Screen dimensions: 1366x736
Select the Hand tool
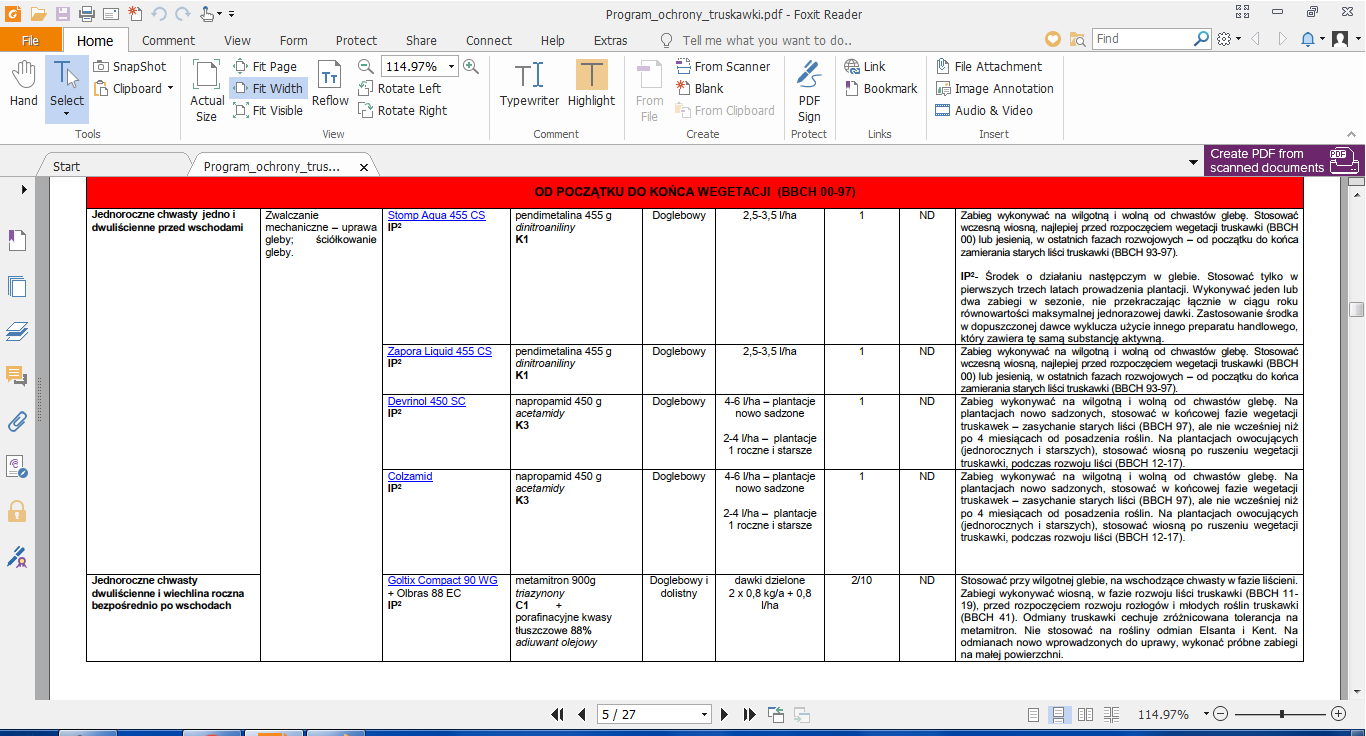click(x=23, y=85)
